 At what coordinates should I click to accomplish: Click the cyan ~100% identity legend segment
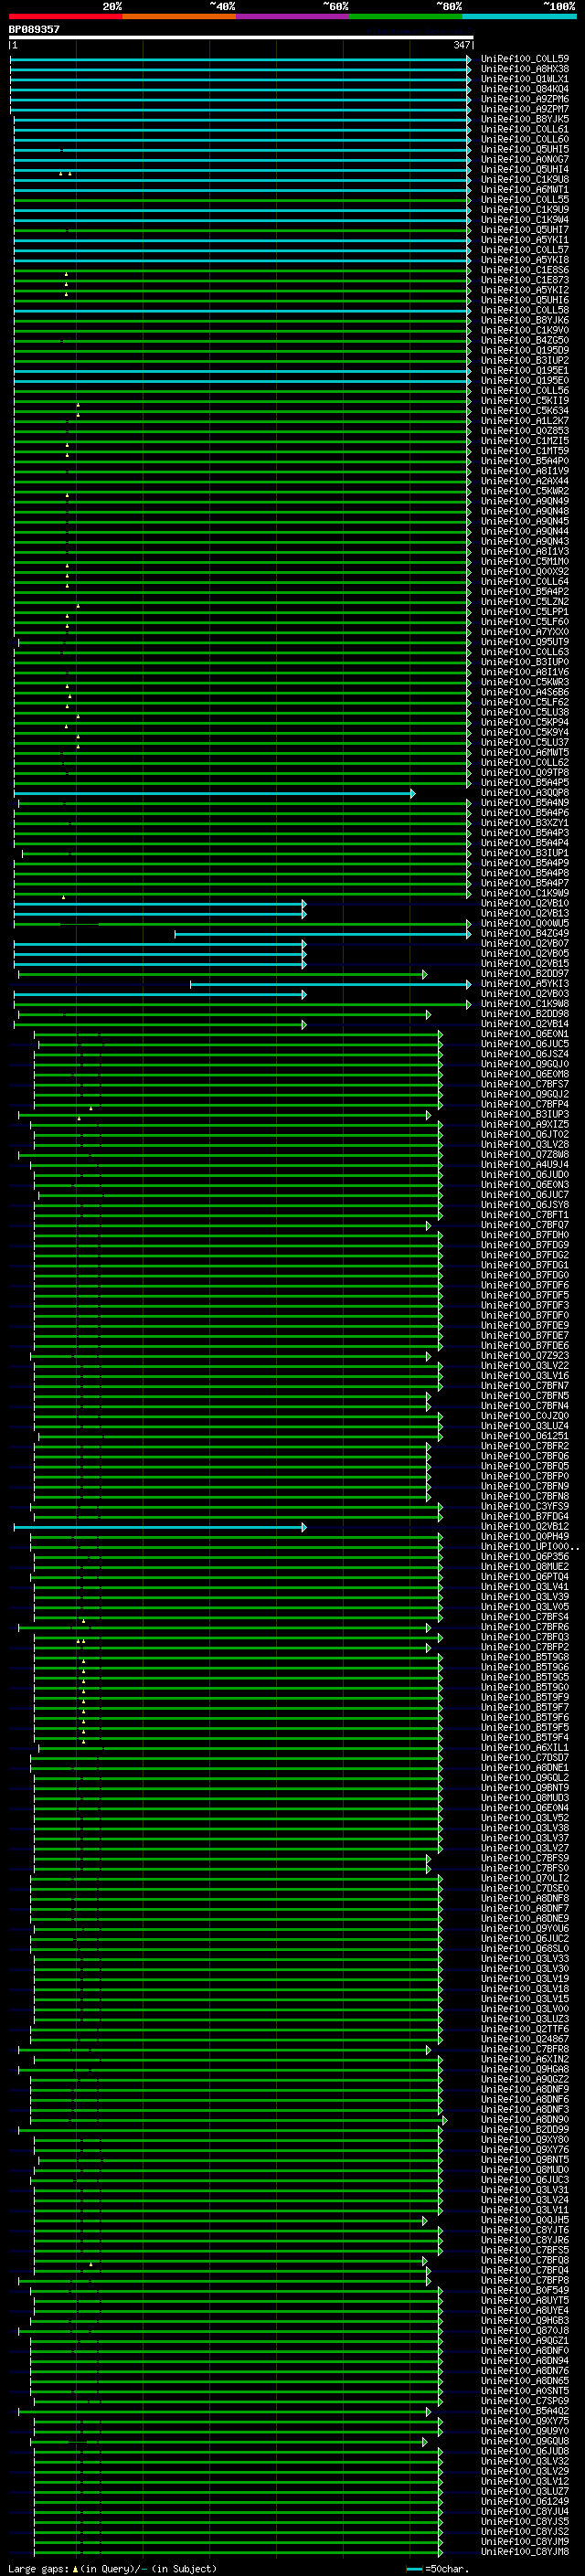pyautogui.click(x=519, y=16)
